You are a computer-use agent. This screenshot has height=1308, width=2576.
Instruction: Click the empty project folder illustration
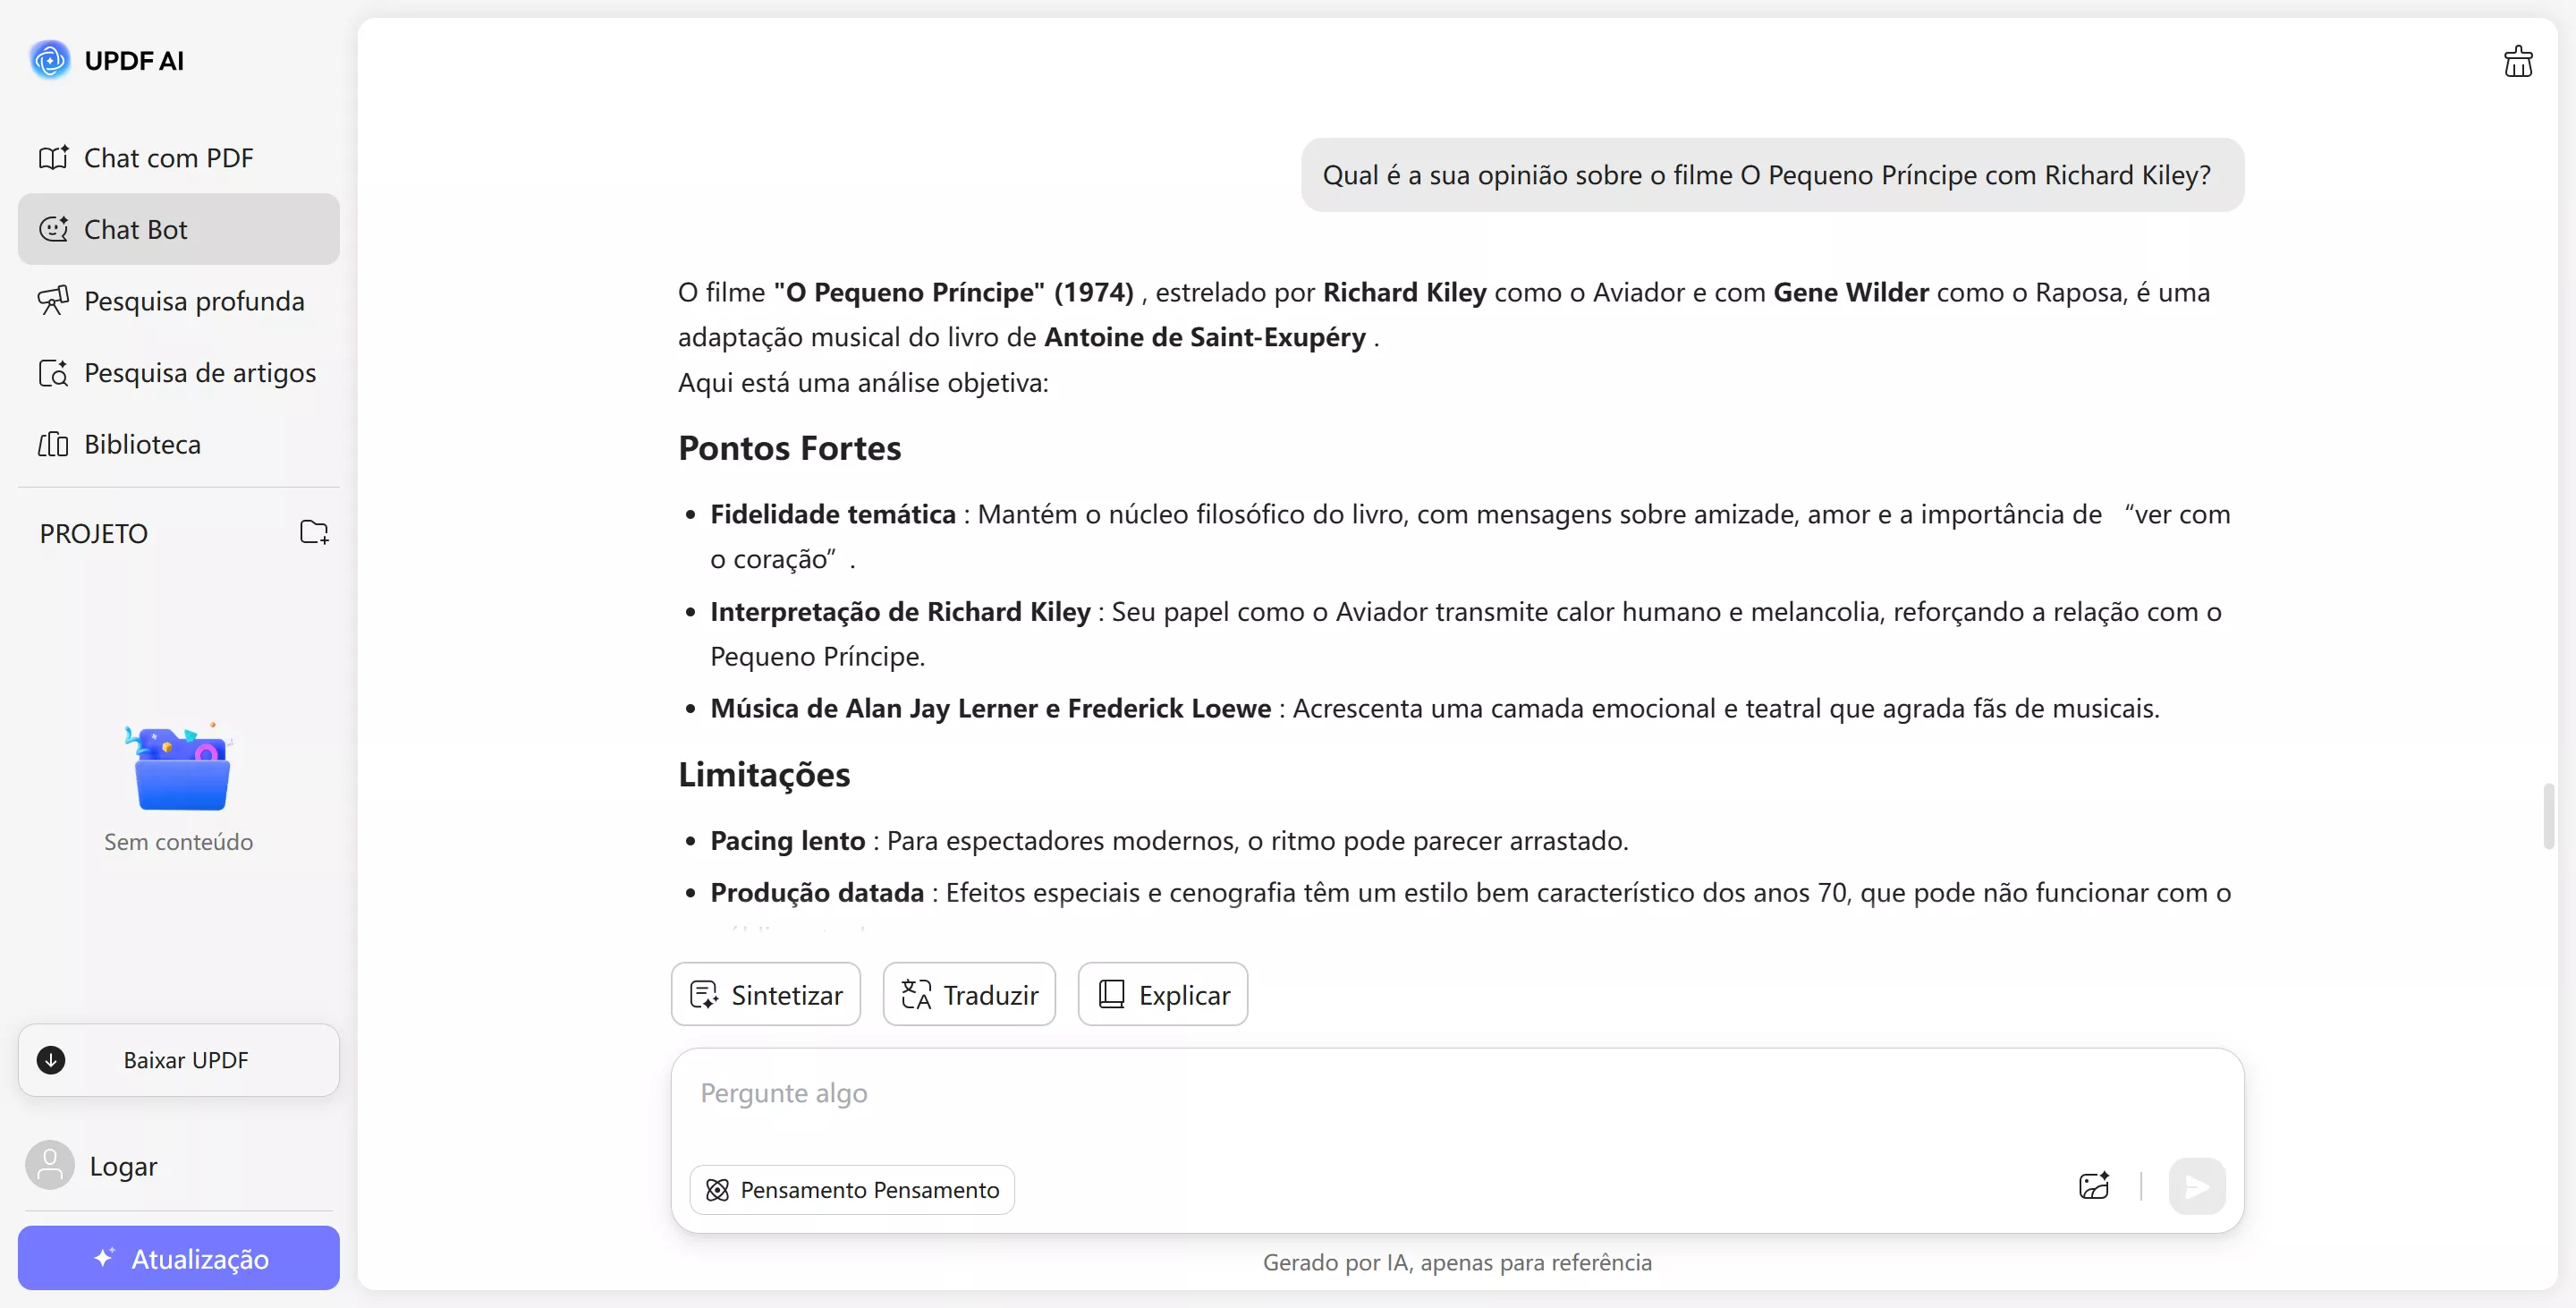point(180,768)
